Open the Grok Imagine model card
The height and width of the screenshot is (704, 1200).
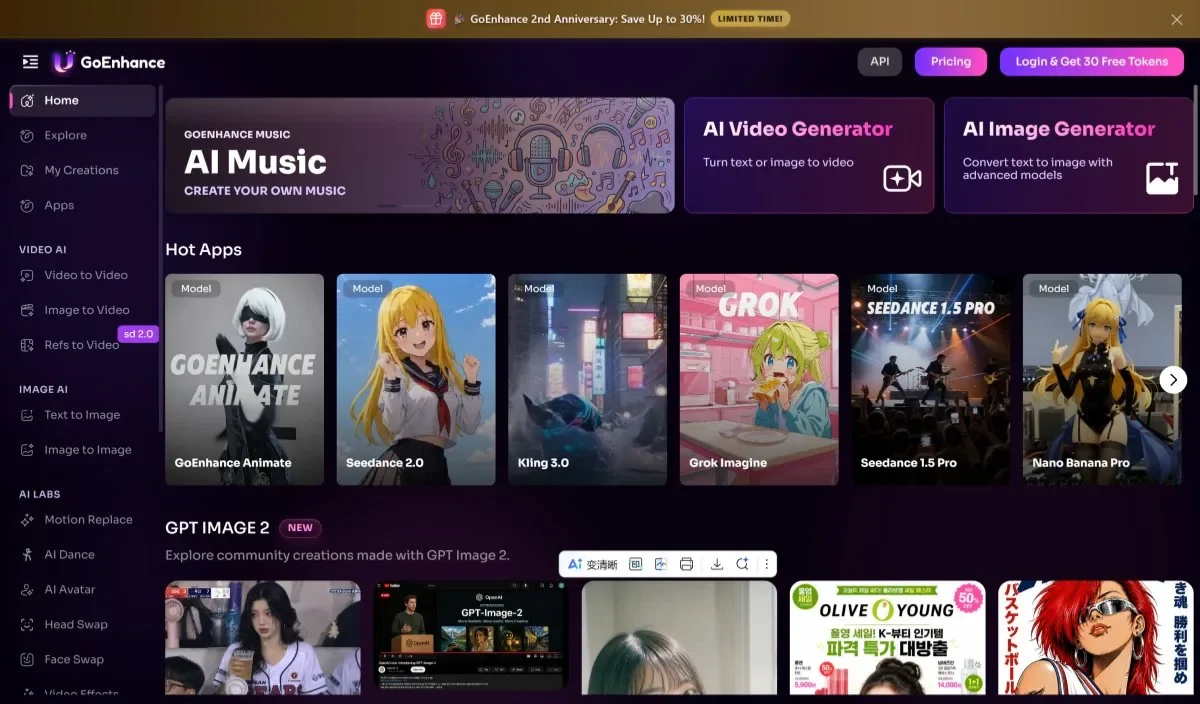click(x=759, y=380)
